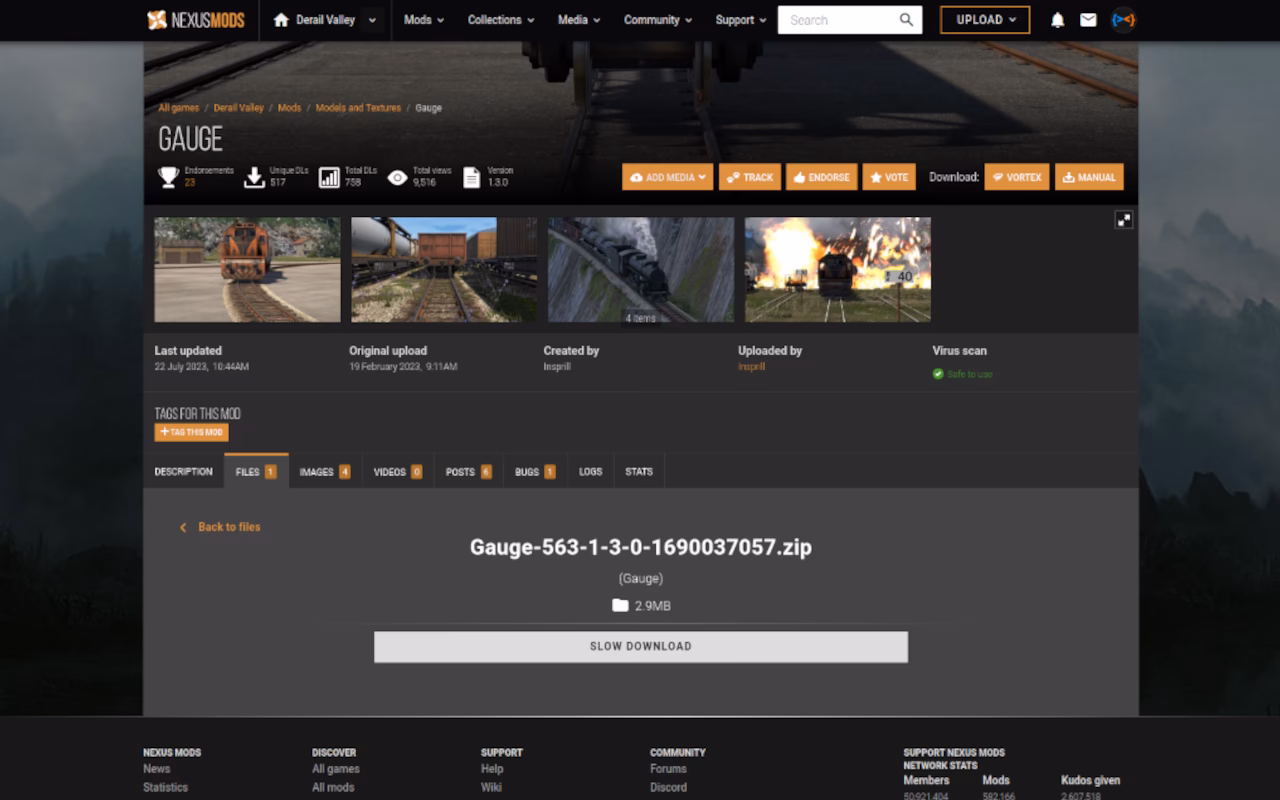Screen dimensions: 1280x800
Task: Click footer Statistics link
Action: 165,787
